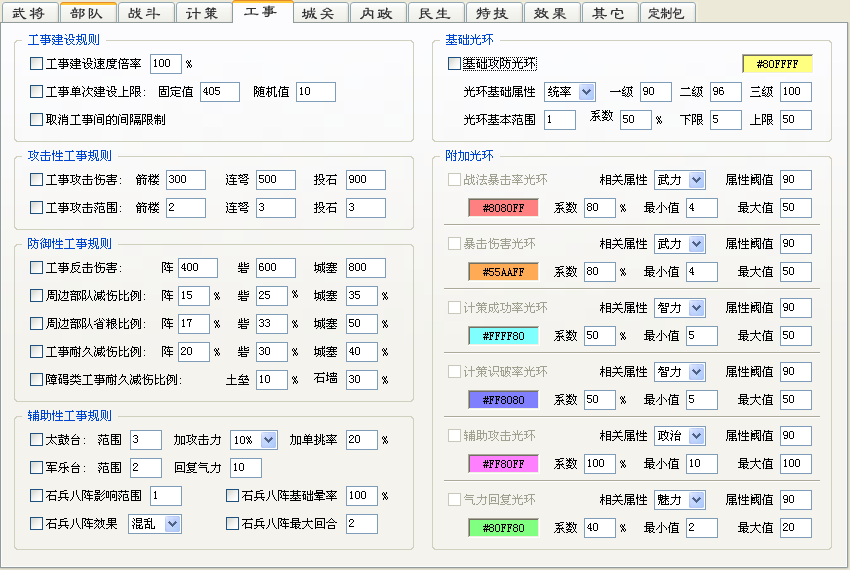Switch to the 武将 tab

click(29, 13)
